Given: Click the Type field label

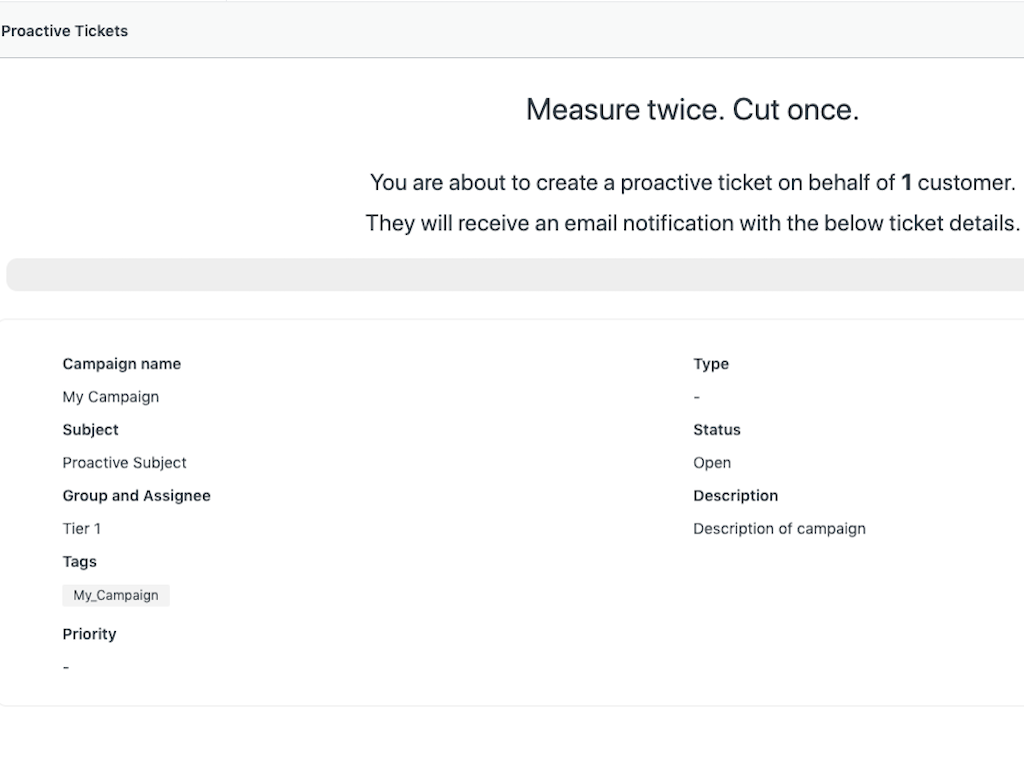Looking at the screenshot, I should pyautogui.click(x=711, y=364).
